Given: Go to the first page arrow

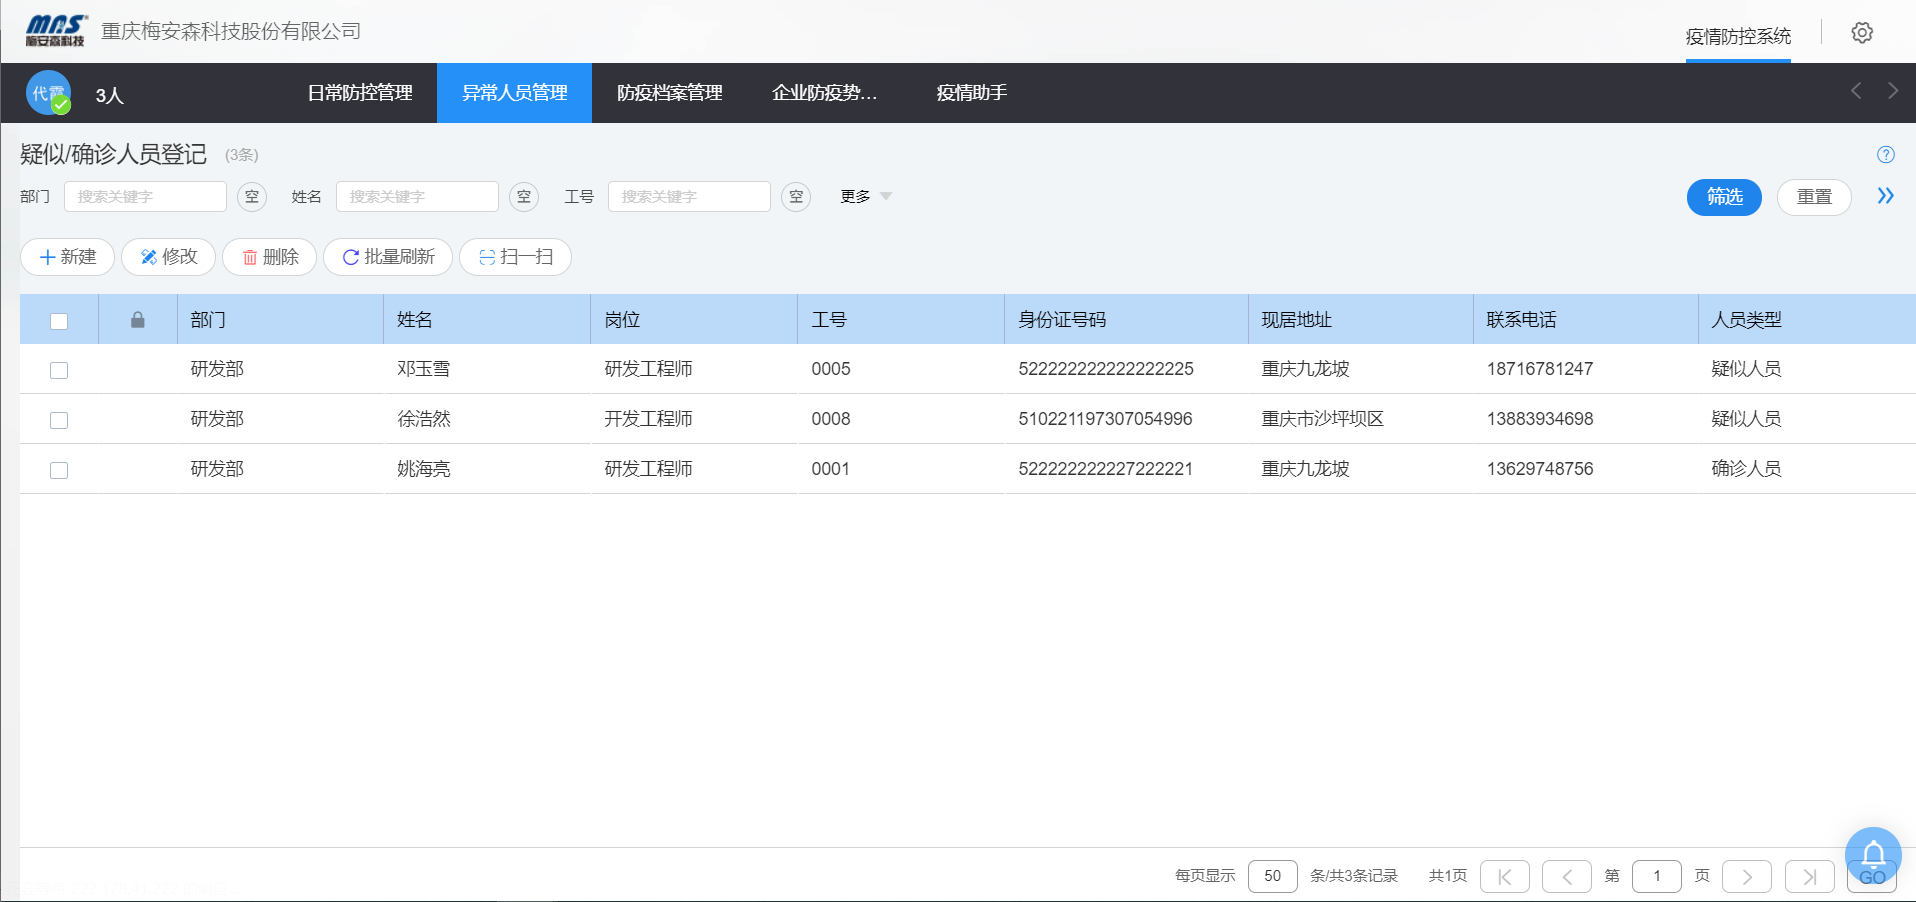Looking at the screenshot, I should click(1504, 877).
